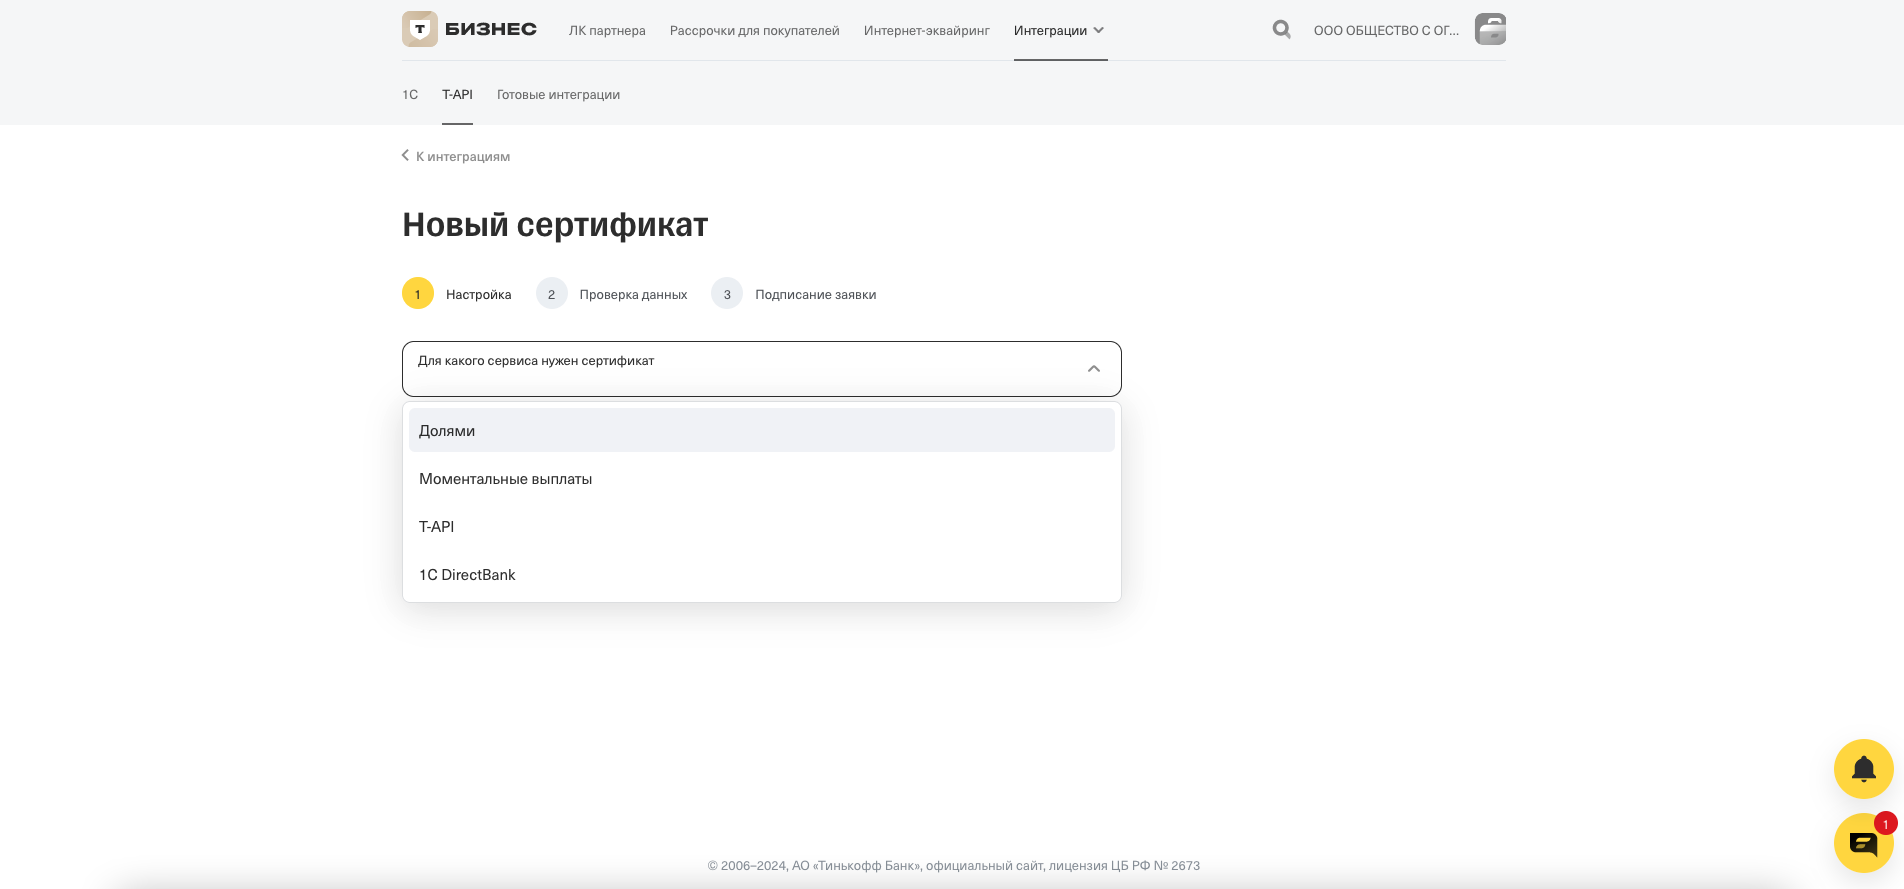This screenshot has height=889, width=1904.
Task: Open the search magnifier icon
Action: pos(1281,30)
